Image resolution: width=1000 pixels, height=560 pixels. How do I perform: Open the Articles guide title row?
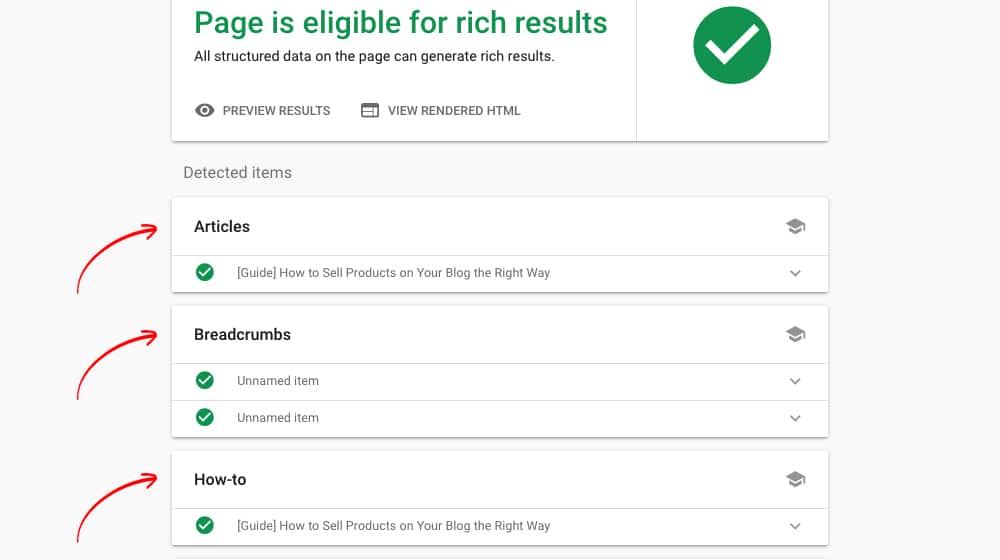coord(393,273)
